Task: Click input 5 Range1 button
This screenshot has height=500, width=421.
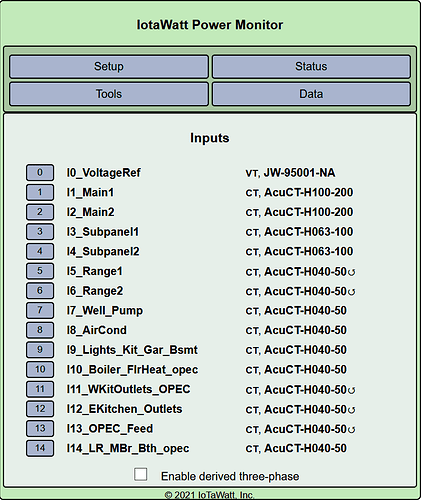Action: (40, 271)
